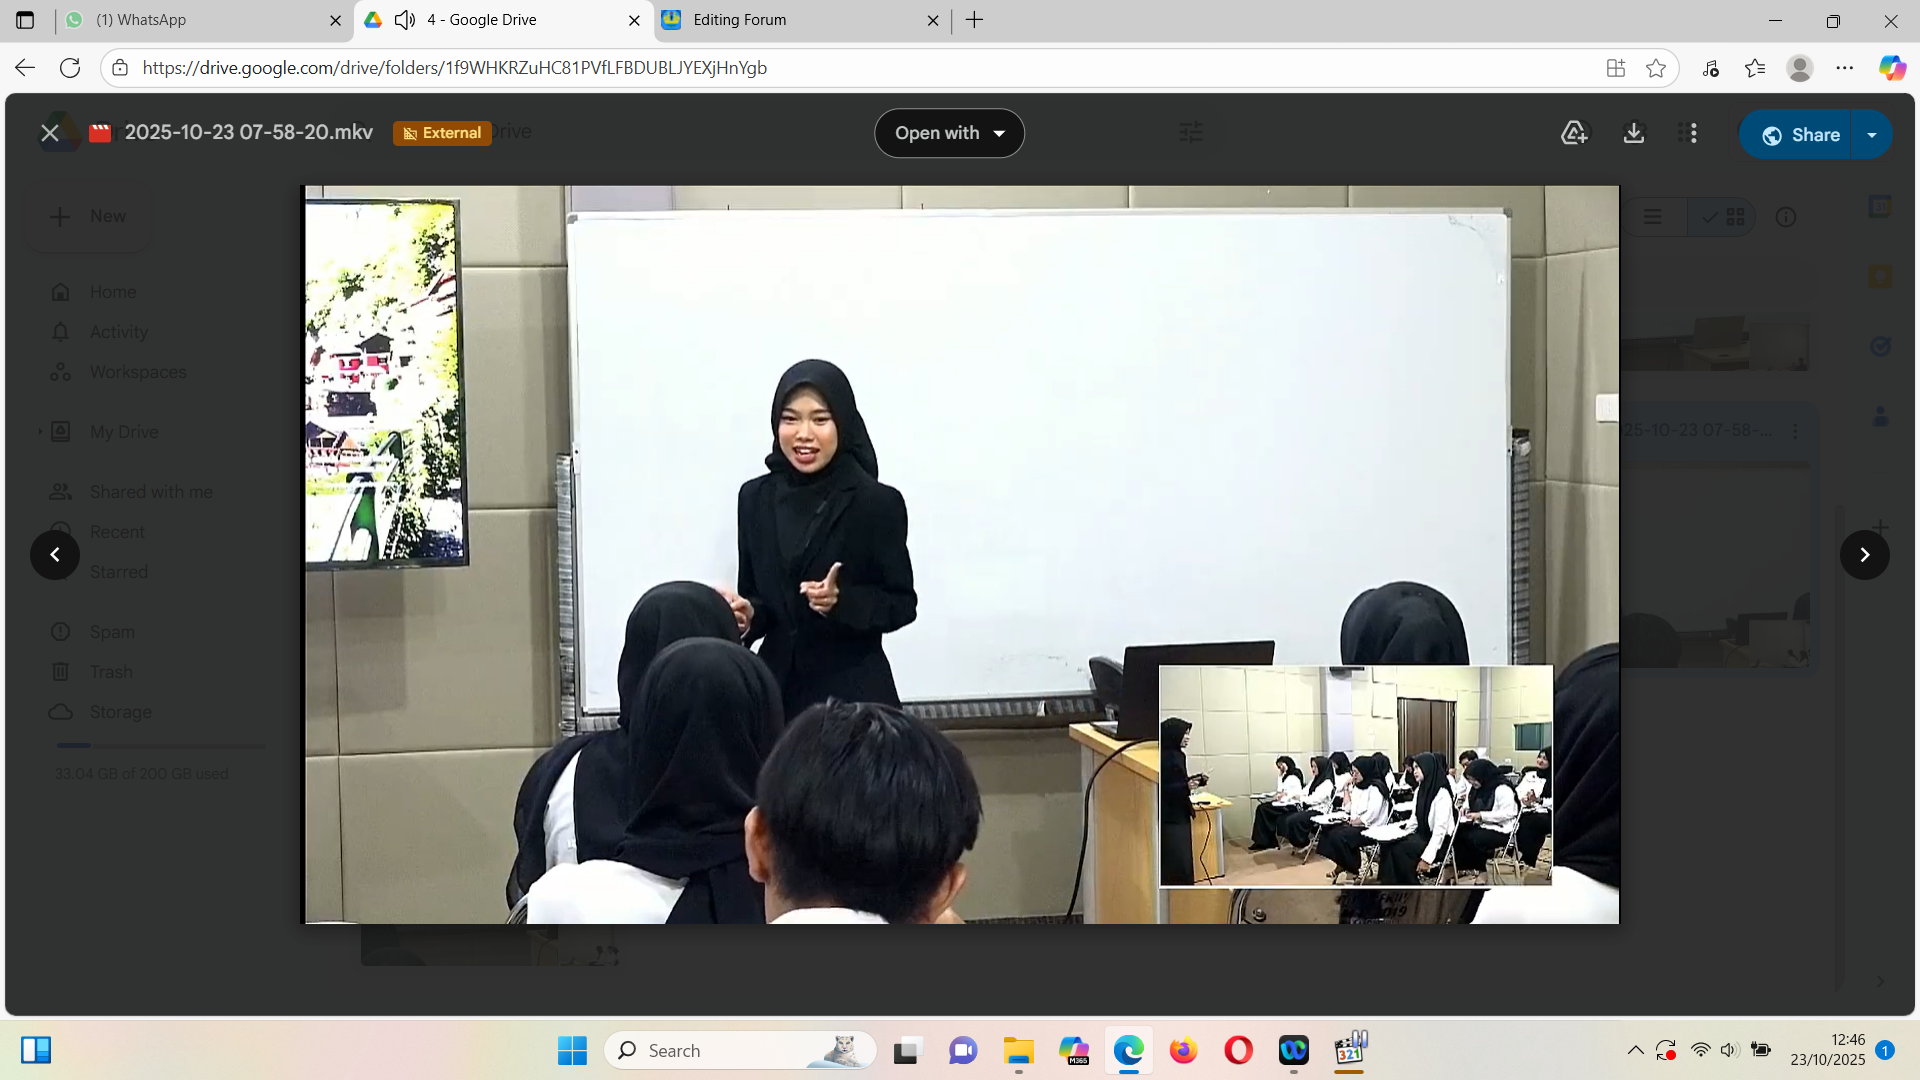Add page to favorites with star icon

[1656, 68]
